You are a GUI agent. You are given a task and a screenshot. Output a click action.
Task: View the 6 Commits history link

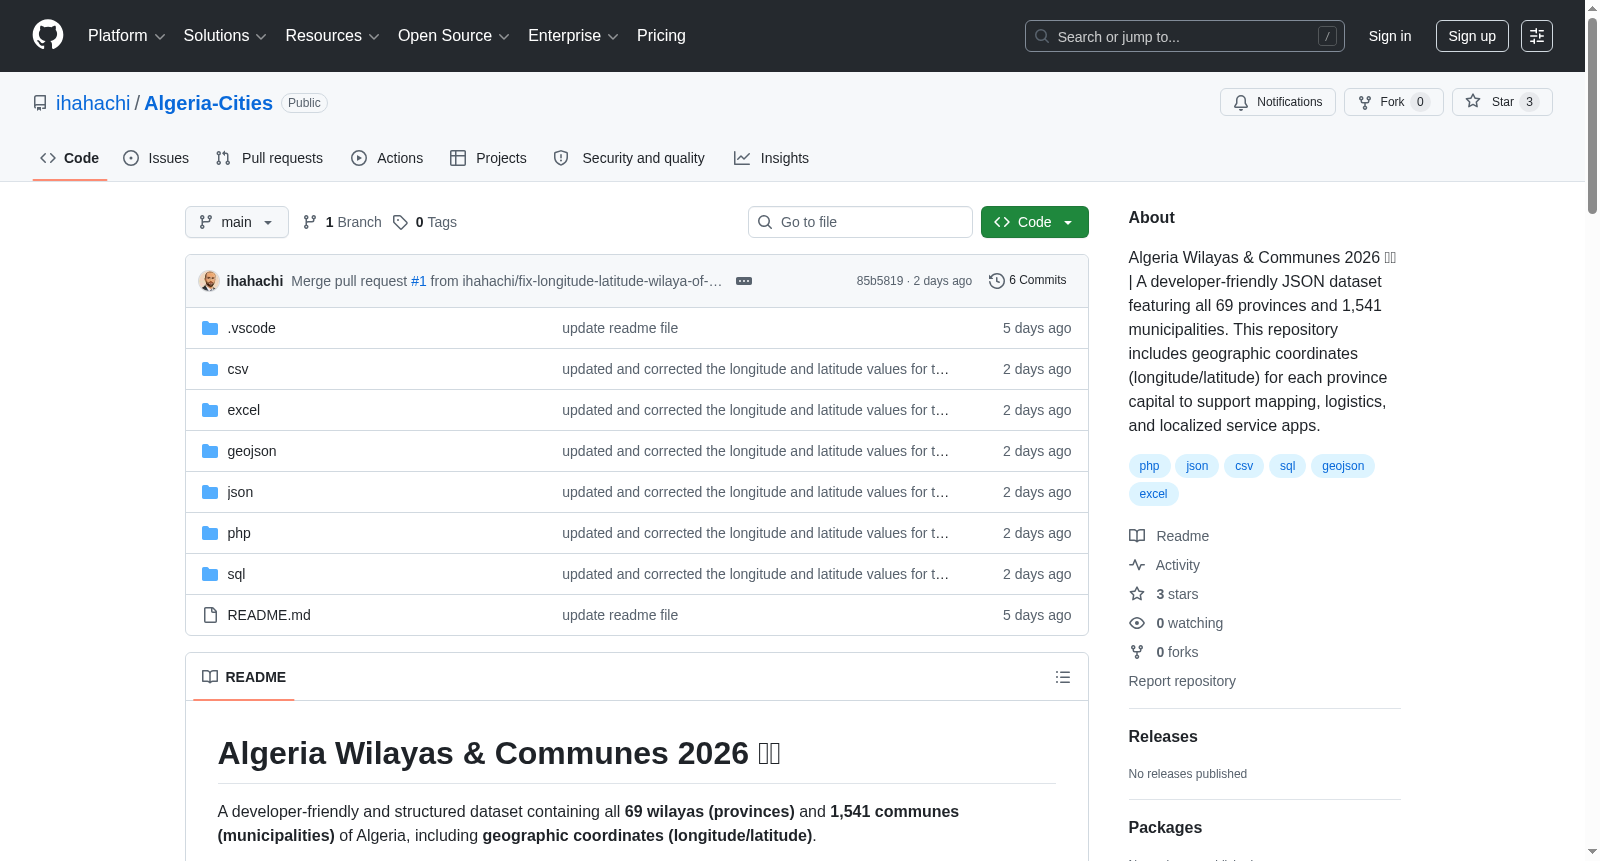click(1028, 281)
